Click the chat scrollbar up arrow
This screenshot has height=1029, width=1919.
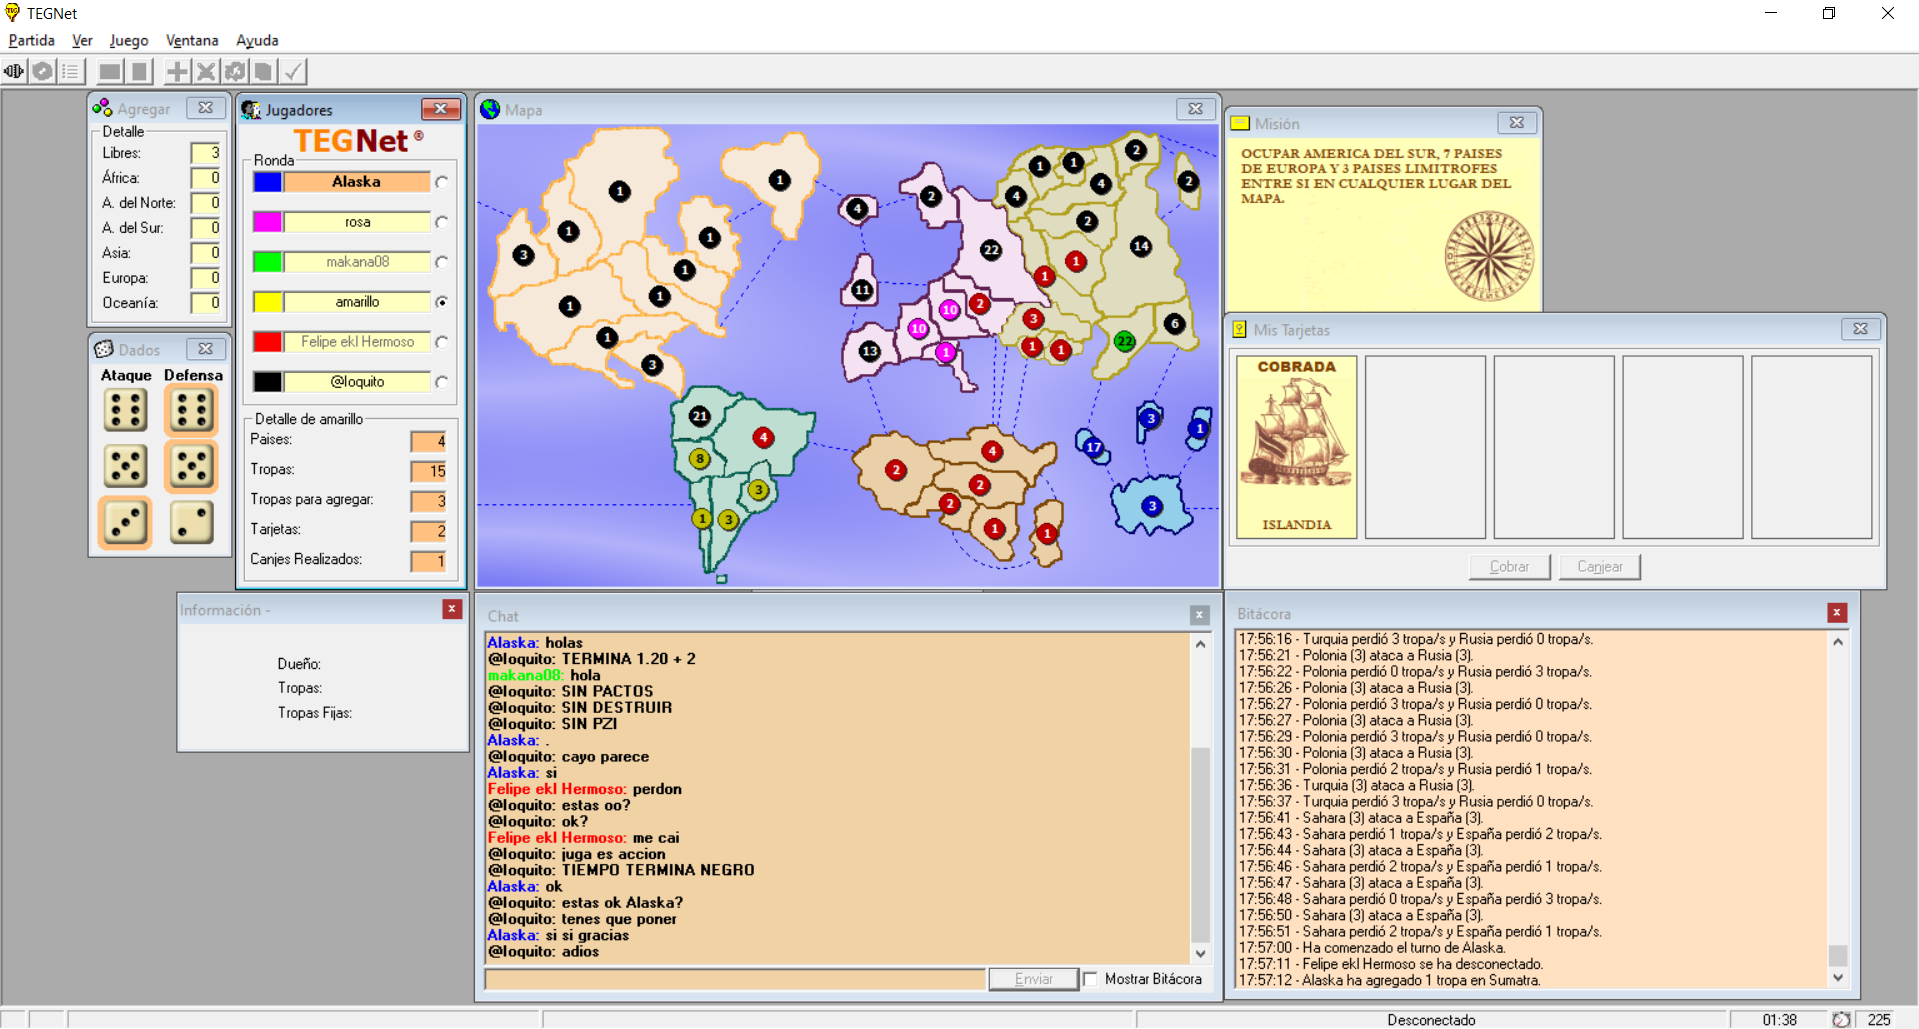[1201, 644]
